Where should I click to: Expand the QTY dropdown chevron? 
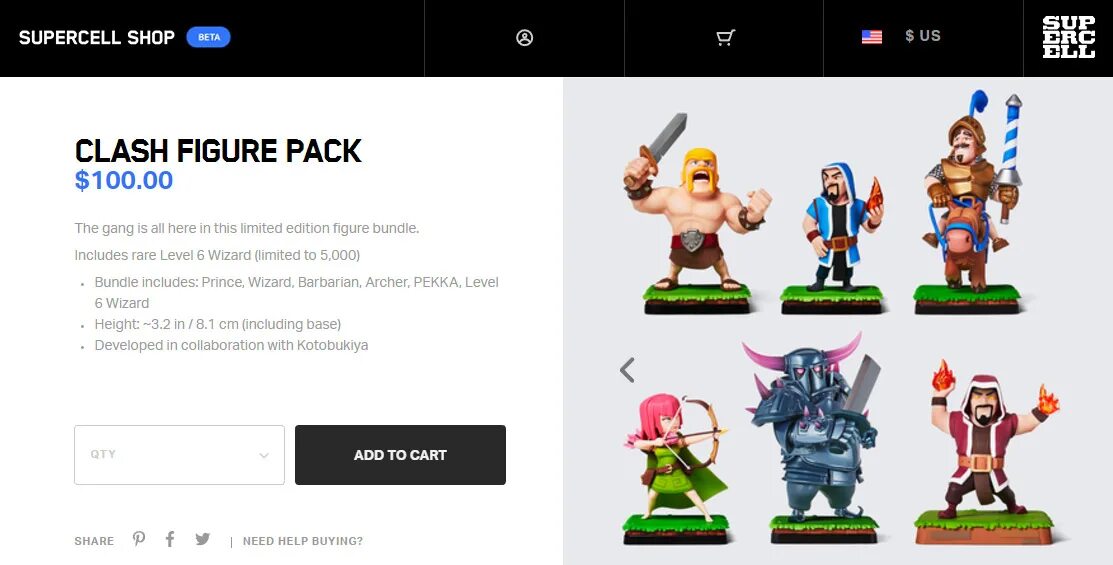pyautogui.click(x=264, y=456)
